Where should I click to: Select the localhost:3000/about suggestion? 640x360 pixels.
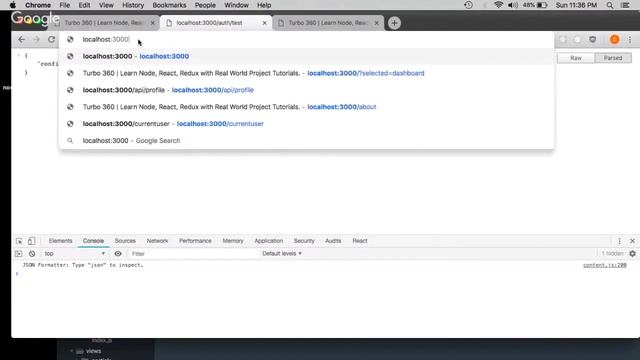coord(307,107)
